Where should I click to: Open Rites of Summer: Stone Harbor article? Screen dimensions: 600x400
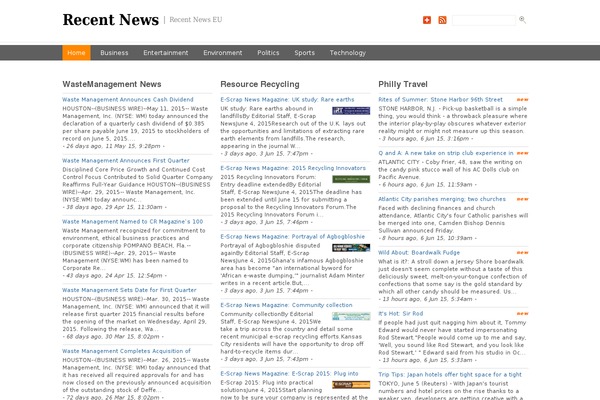(x=440, y=100)
